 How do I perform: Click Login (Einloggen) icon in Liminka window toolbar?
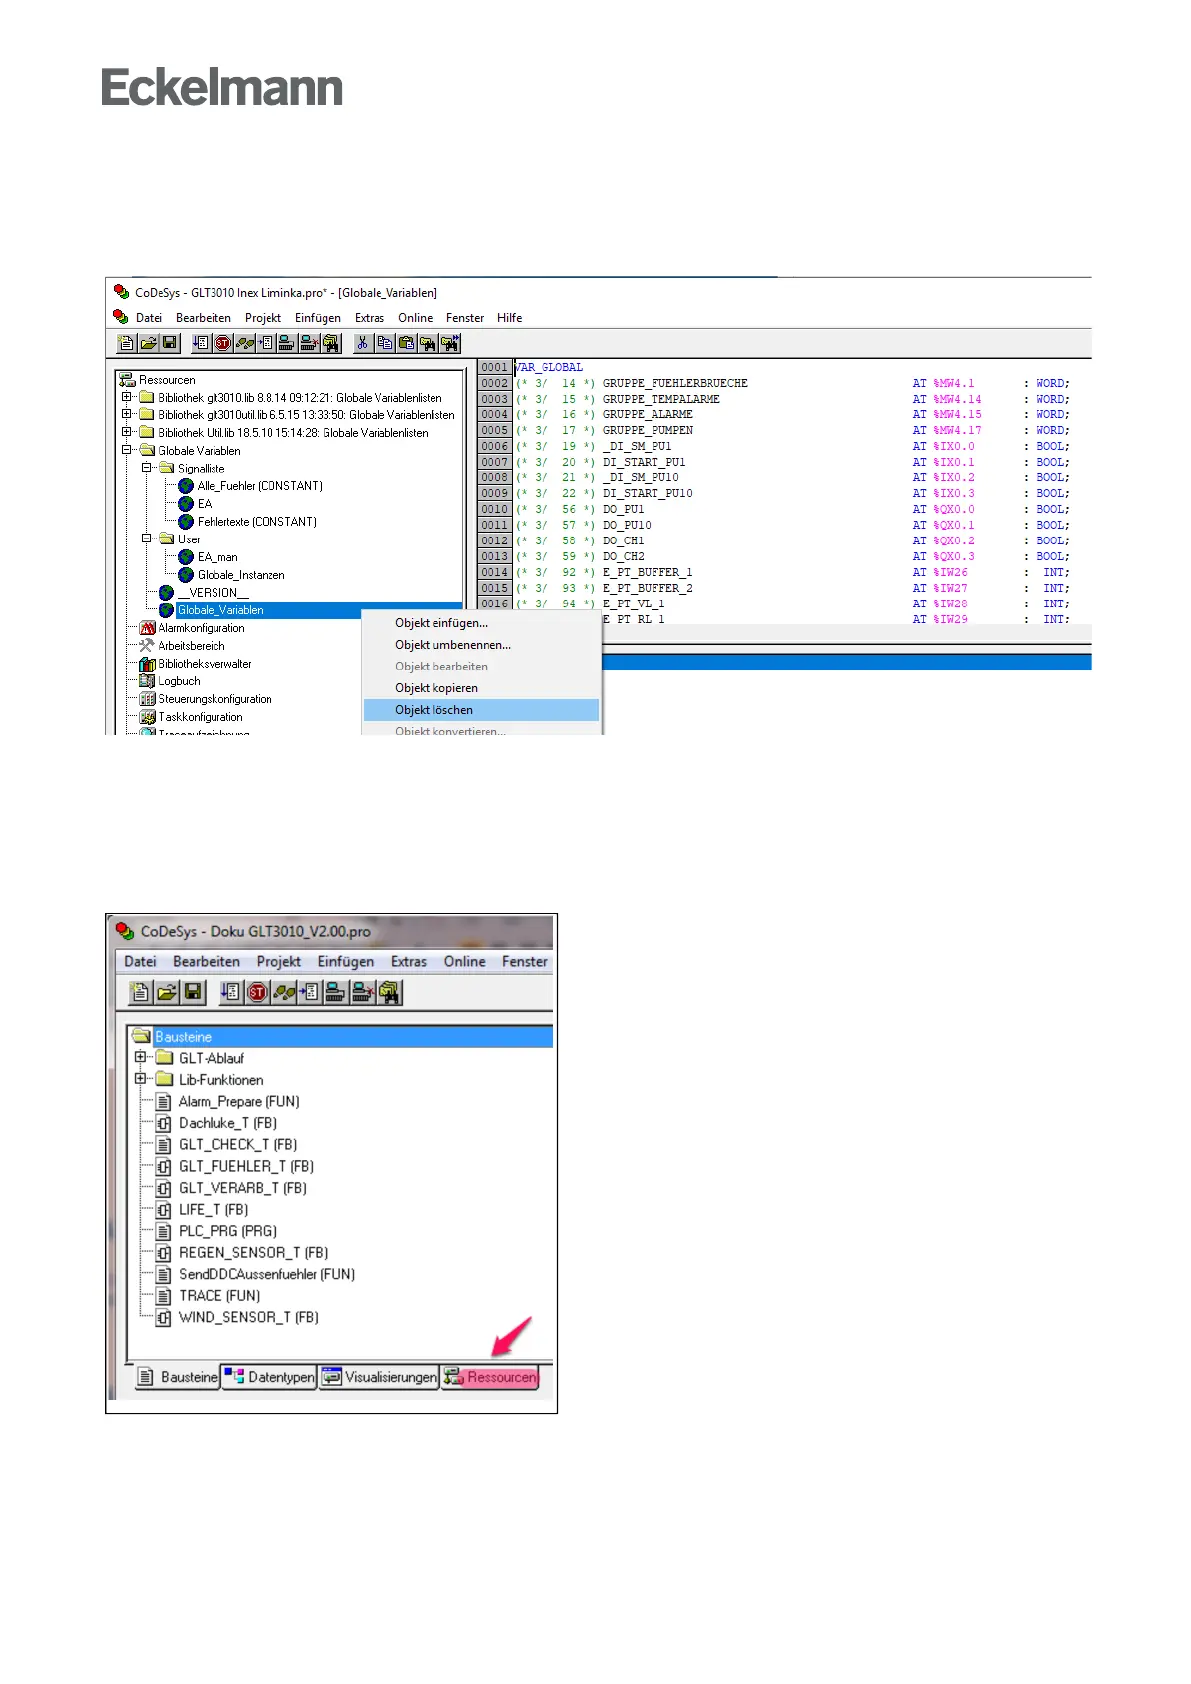(288, 343)
